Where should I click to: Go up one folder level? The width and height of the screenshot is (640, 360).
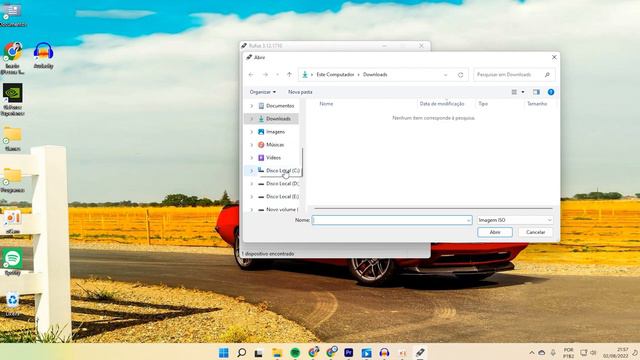coord(289,75)
